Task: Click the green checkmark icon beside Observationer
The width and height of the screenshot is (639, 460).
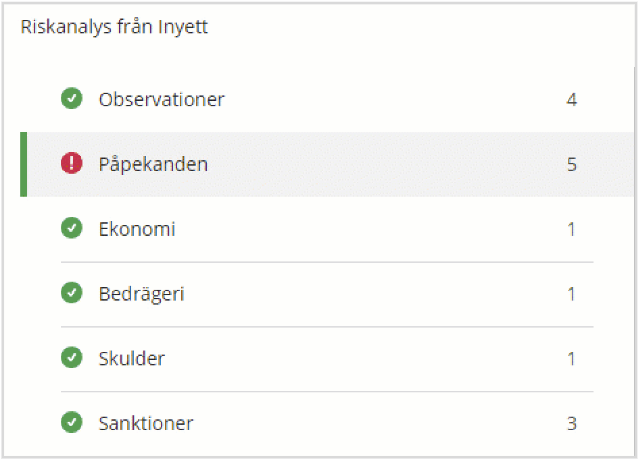Action: (x=72, y=99)
